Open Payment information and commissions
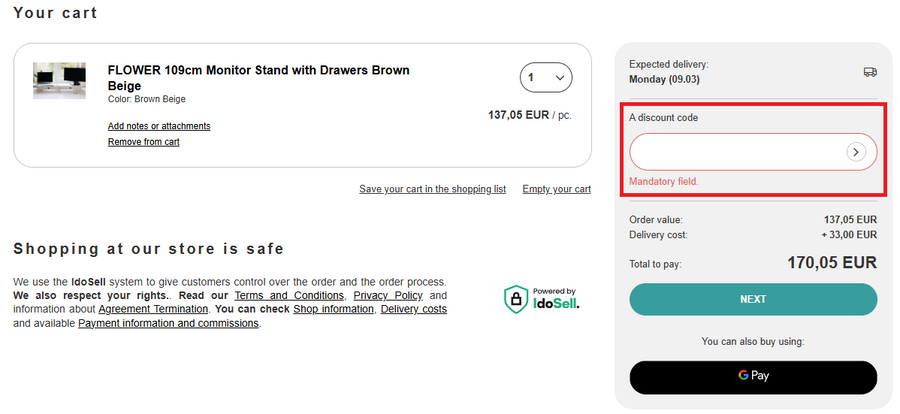 click(x=168, y=324)
